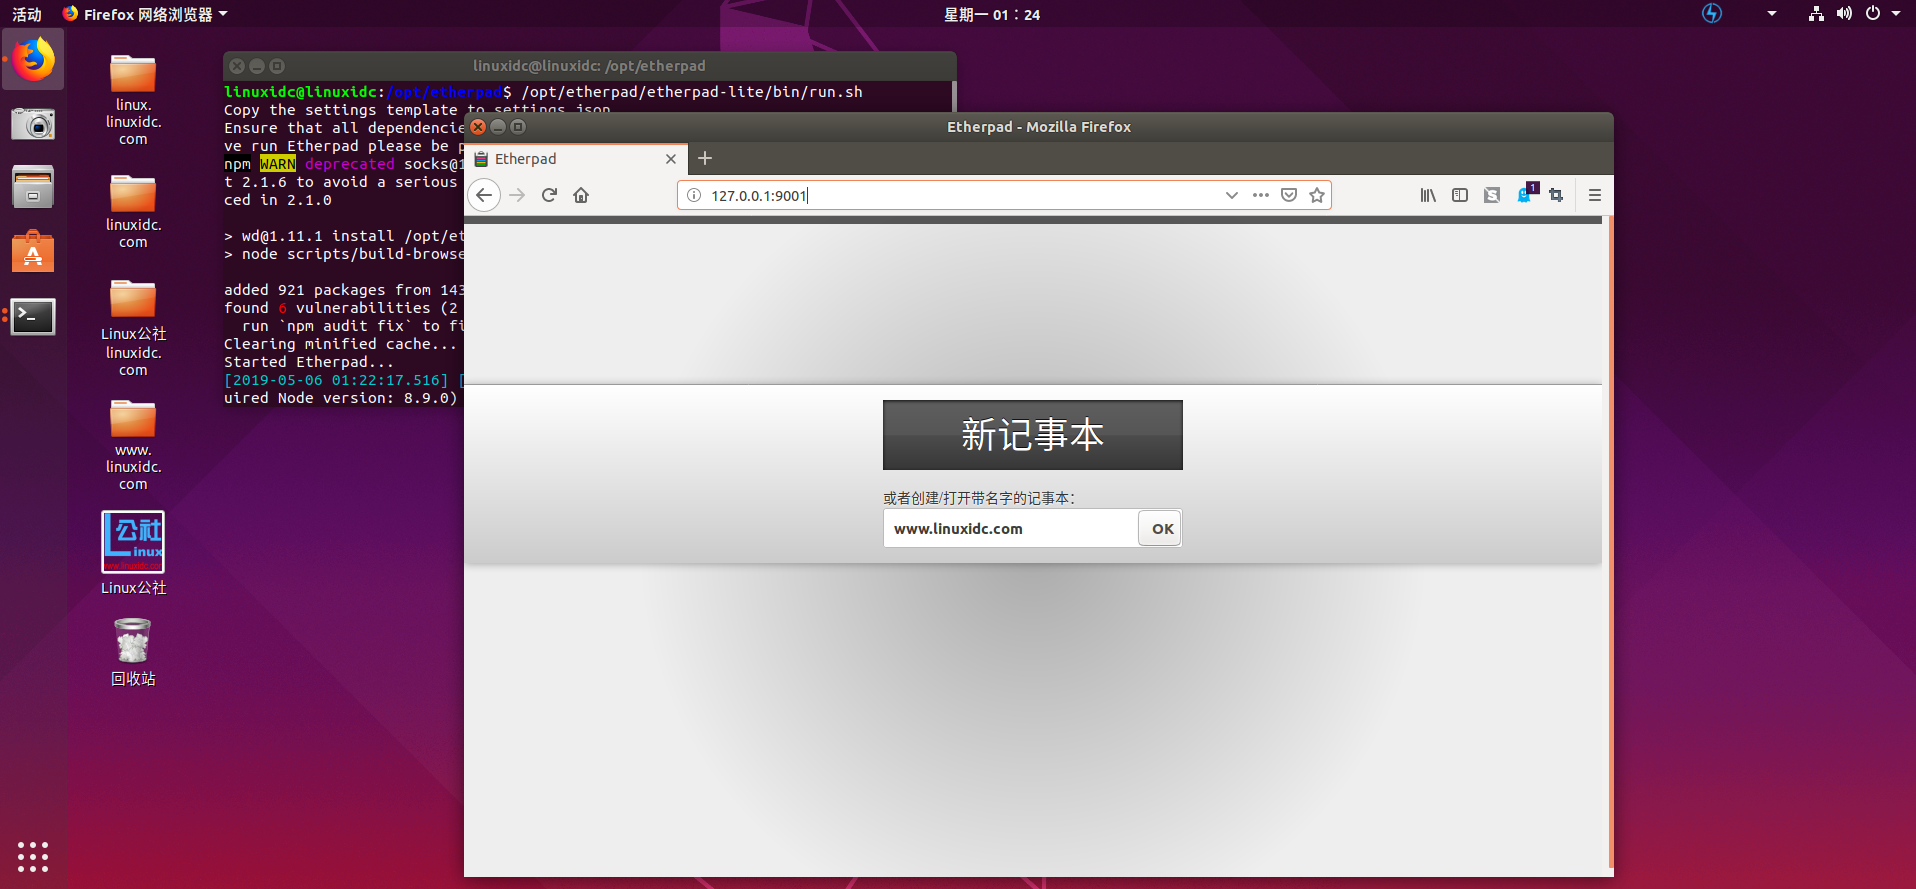Click the timestamp [2019-05-06 01:22:17.516] in terminal

pyautogui.click(x=336, y=380)
